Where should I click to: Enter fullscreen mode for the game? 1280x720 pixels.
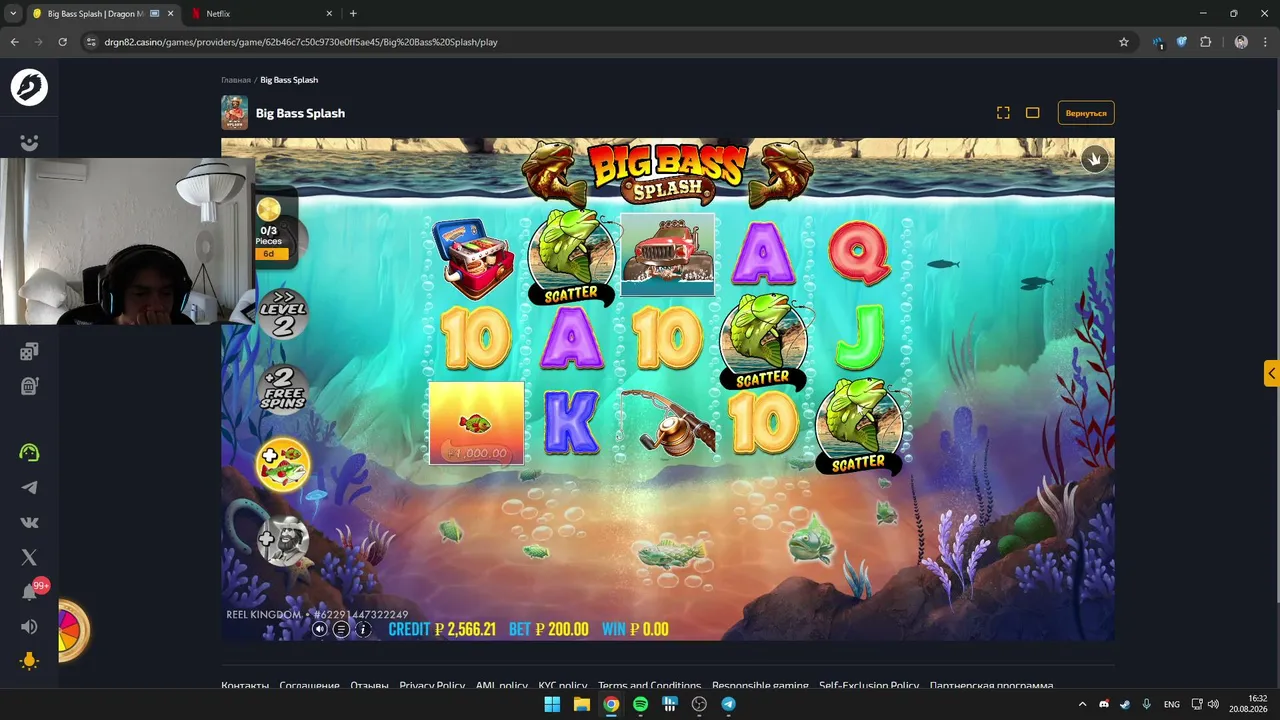1003,113
